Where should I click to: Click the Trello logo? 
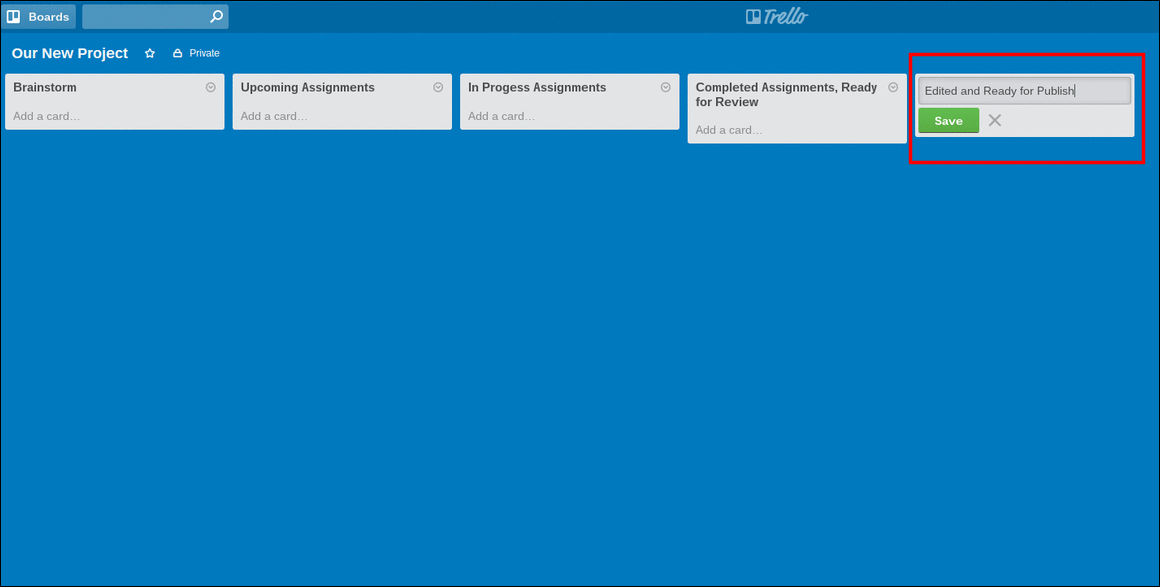click(777, 16)
